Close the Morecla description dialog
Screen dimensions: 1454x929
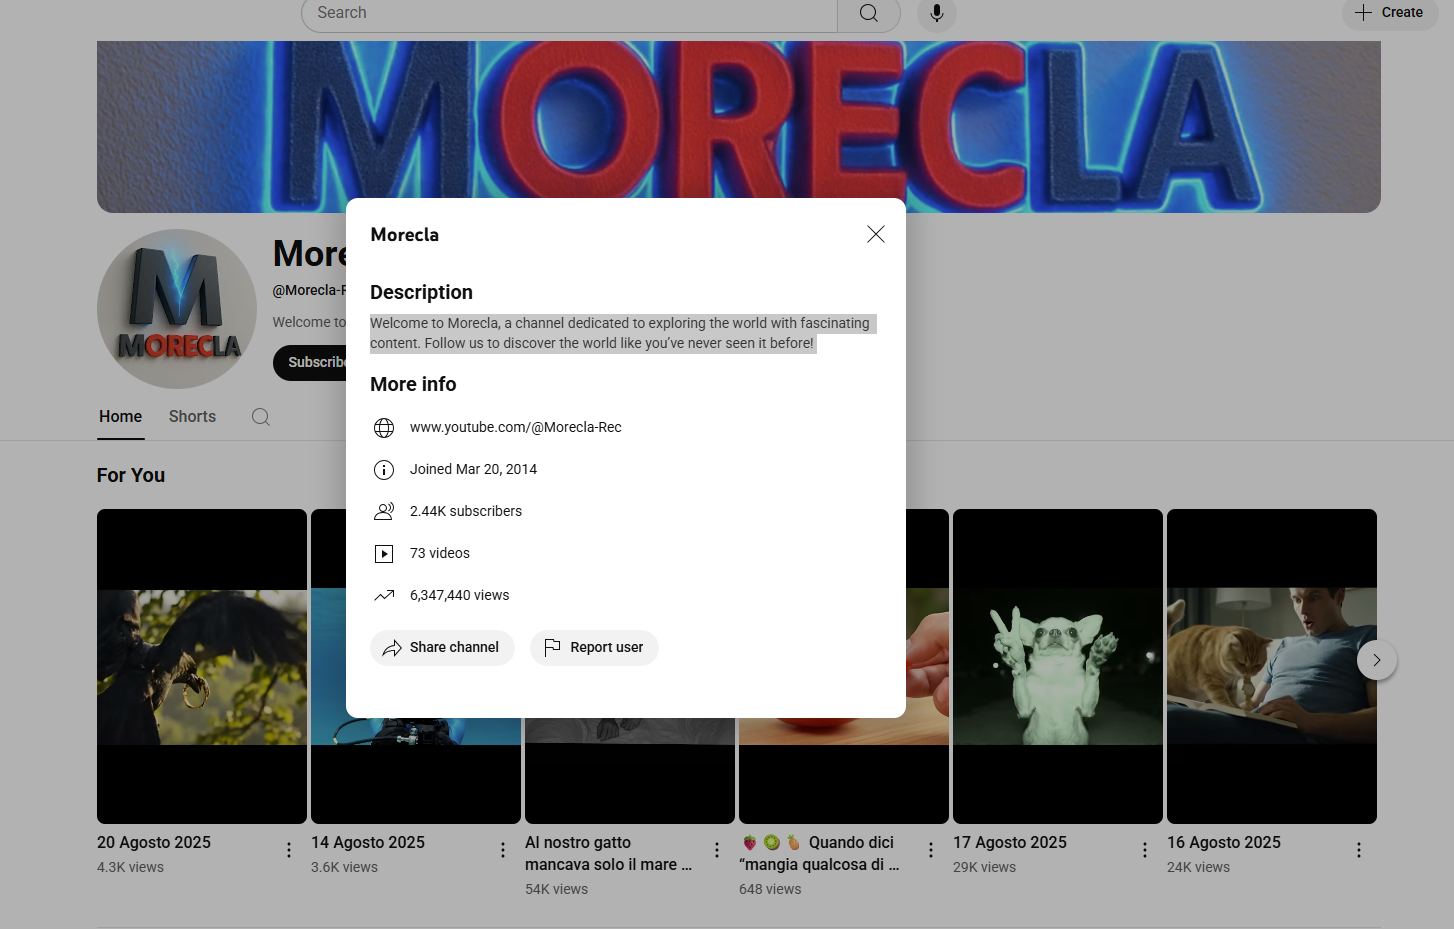(875, 234)
